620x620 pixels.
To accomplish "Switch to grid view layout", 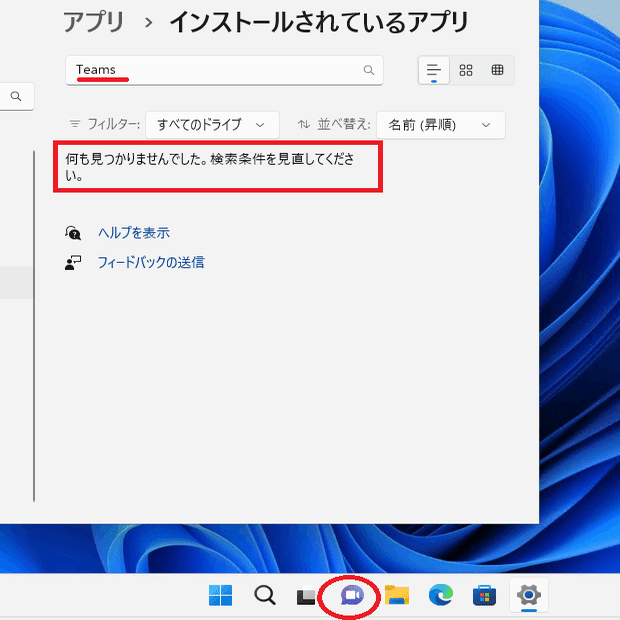I will click(x=466, y=70).
